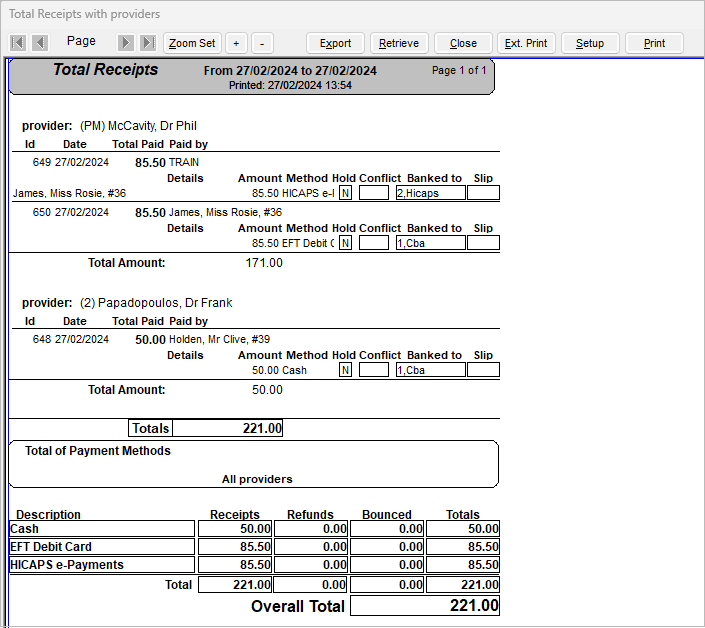705x628 pixels.
Task: Click EFT Debit Card refunds 0.00
Action: click(311, 547)
